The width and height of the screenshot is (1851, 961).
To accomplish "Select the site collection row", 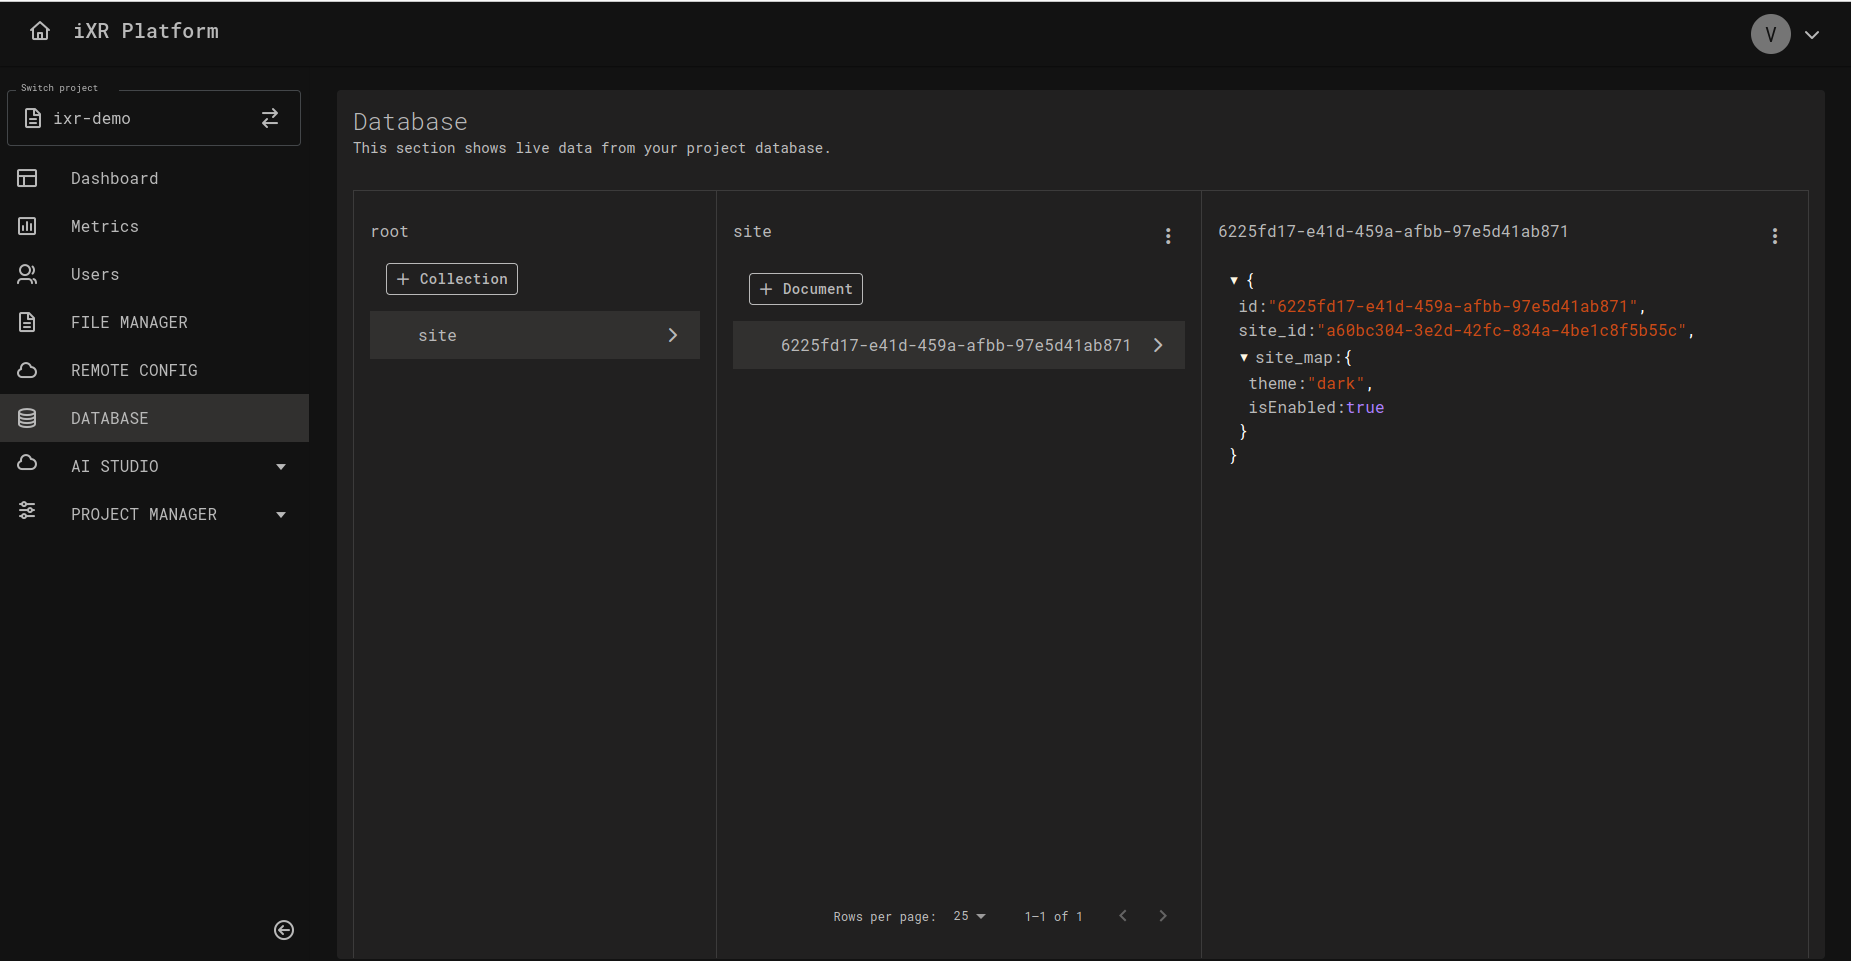I will point(534,335).
